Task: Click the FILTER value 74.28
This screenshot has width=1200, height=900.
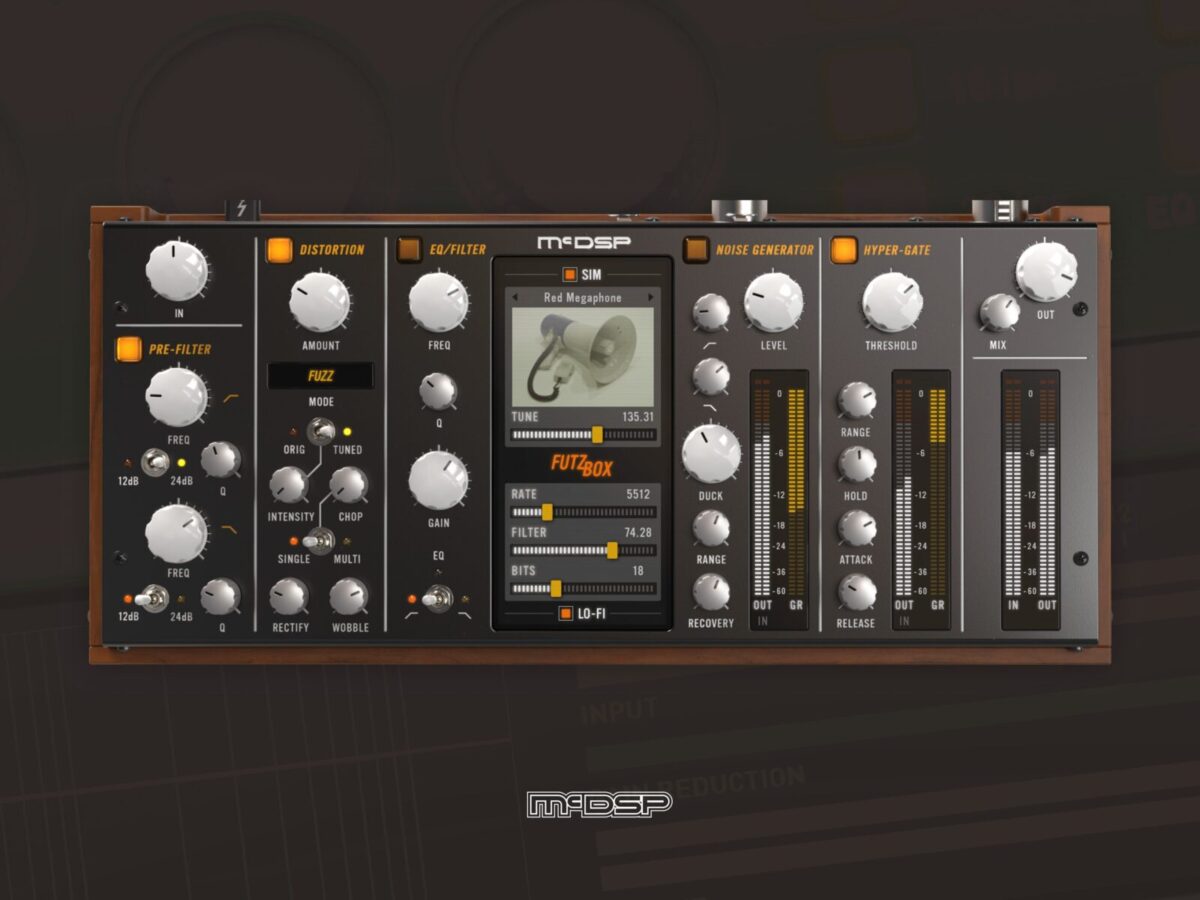Action: 637,533
